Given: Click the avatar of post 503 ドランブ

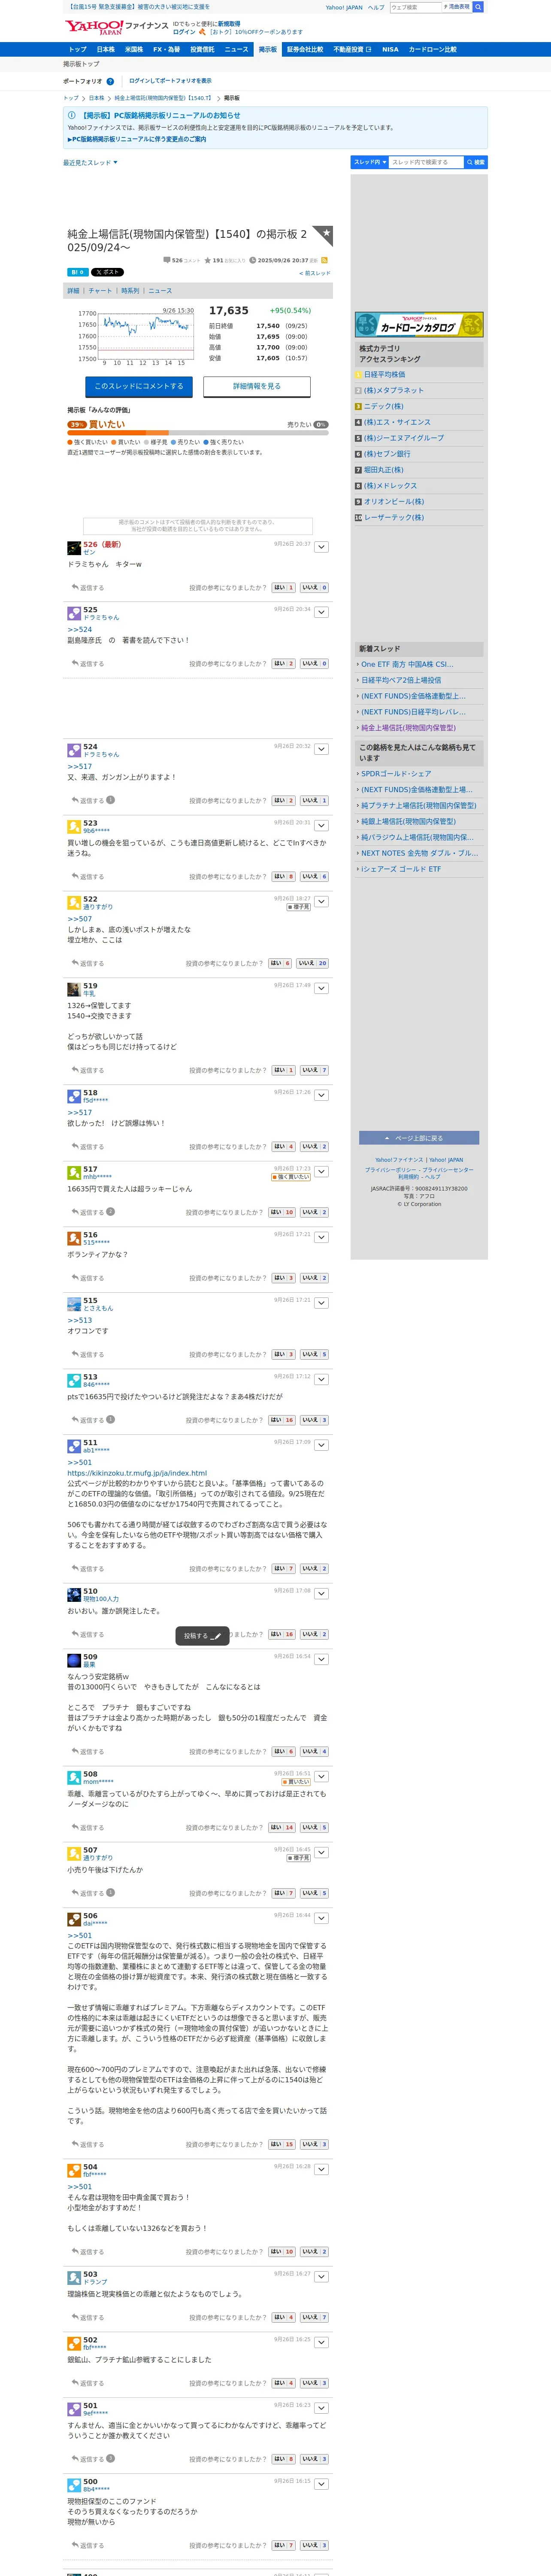Looking at the screenshot, I should (x=74, y=2277).
